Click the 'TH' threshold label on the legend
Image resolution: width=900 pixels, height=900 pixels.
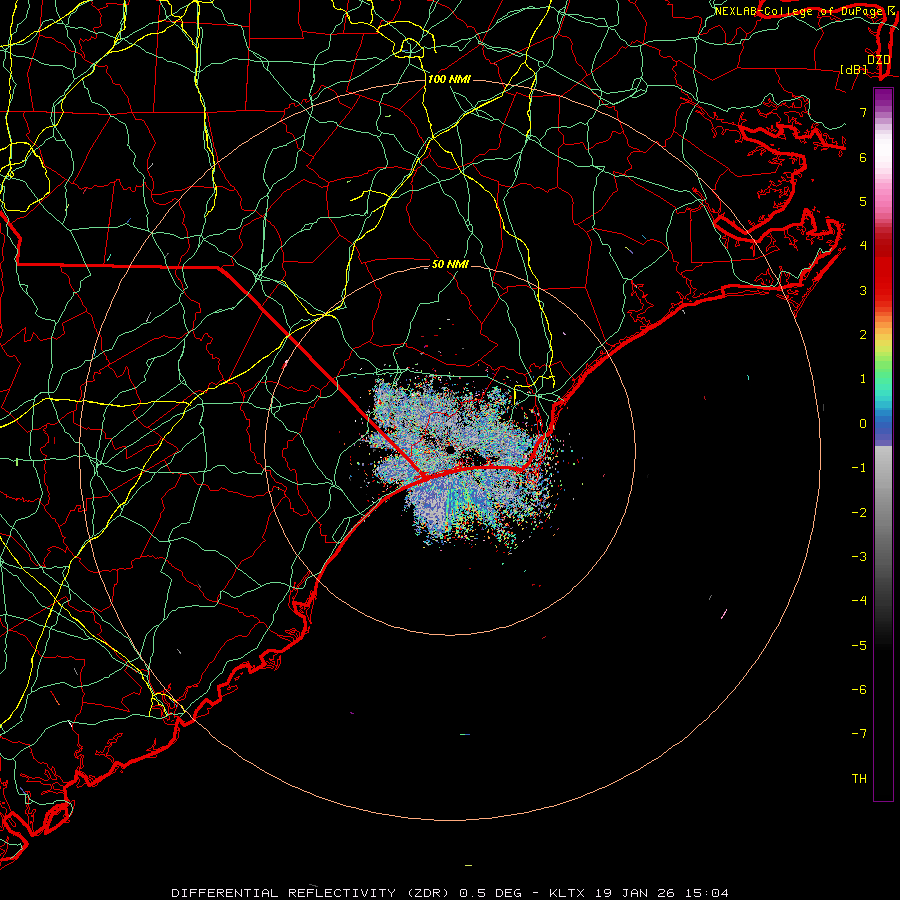[859, 779]
